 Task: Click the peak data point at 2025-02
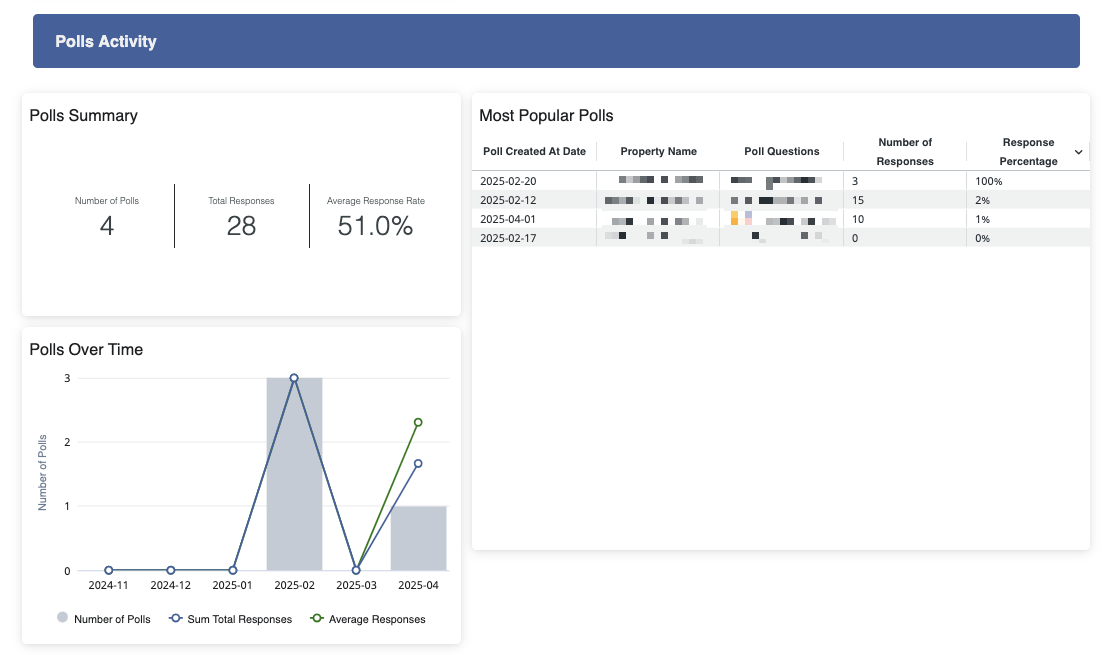click(294, 378)
